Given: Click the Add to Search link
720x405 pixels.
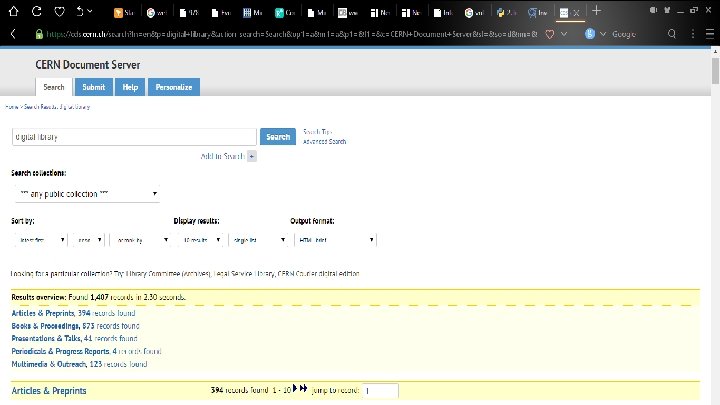Looking at the screenshot, I should point(222,156).
